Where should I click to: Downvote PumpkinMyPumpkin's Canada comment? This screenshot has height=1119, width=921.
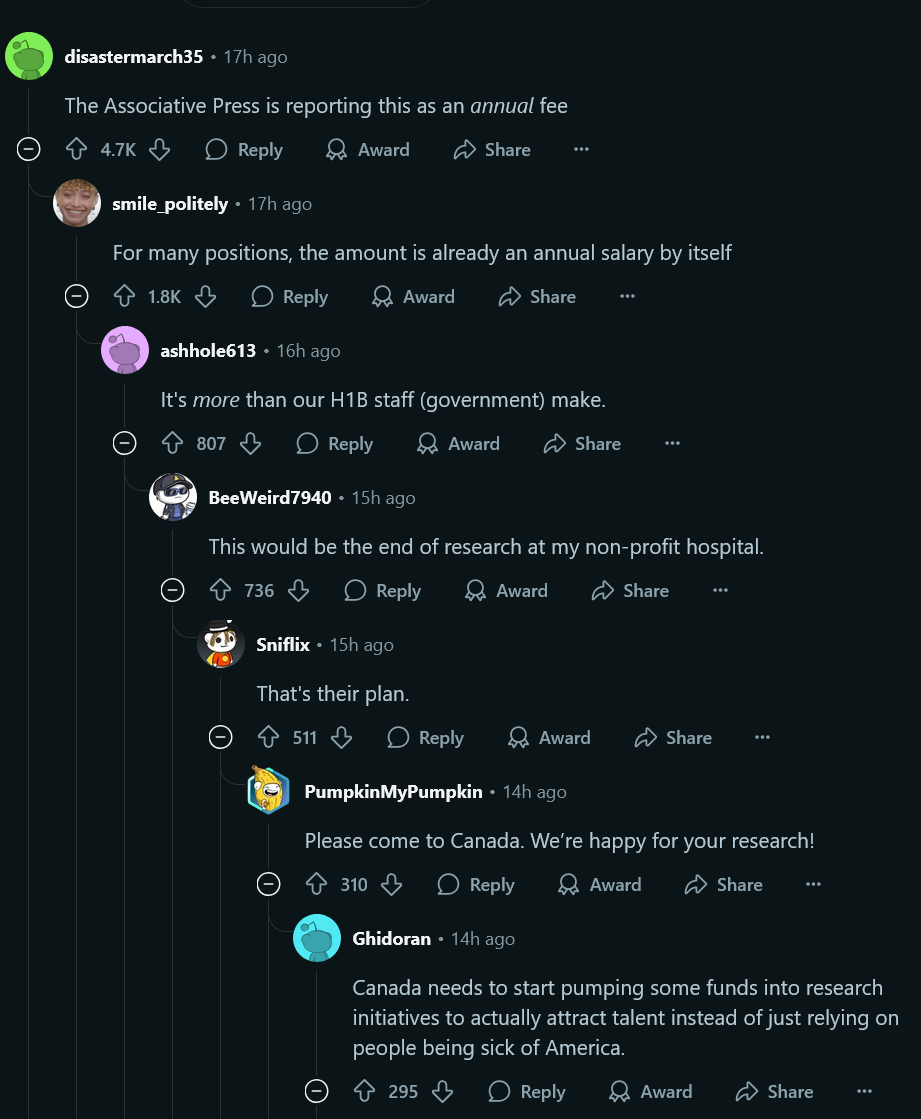pos(392,884)
